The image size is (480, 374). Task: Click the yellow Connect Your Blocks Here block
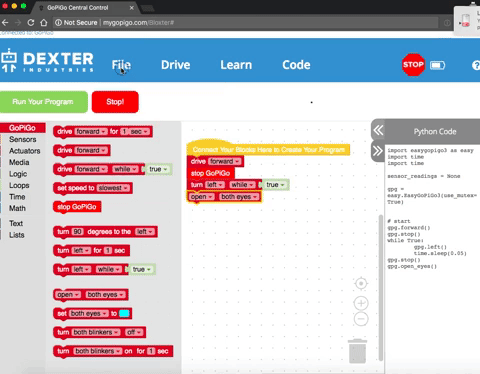coord(268,149)
